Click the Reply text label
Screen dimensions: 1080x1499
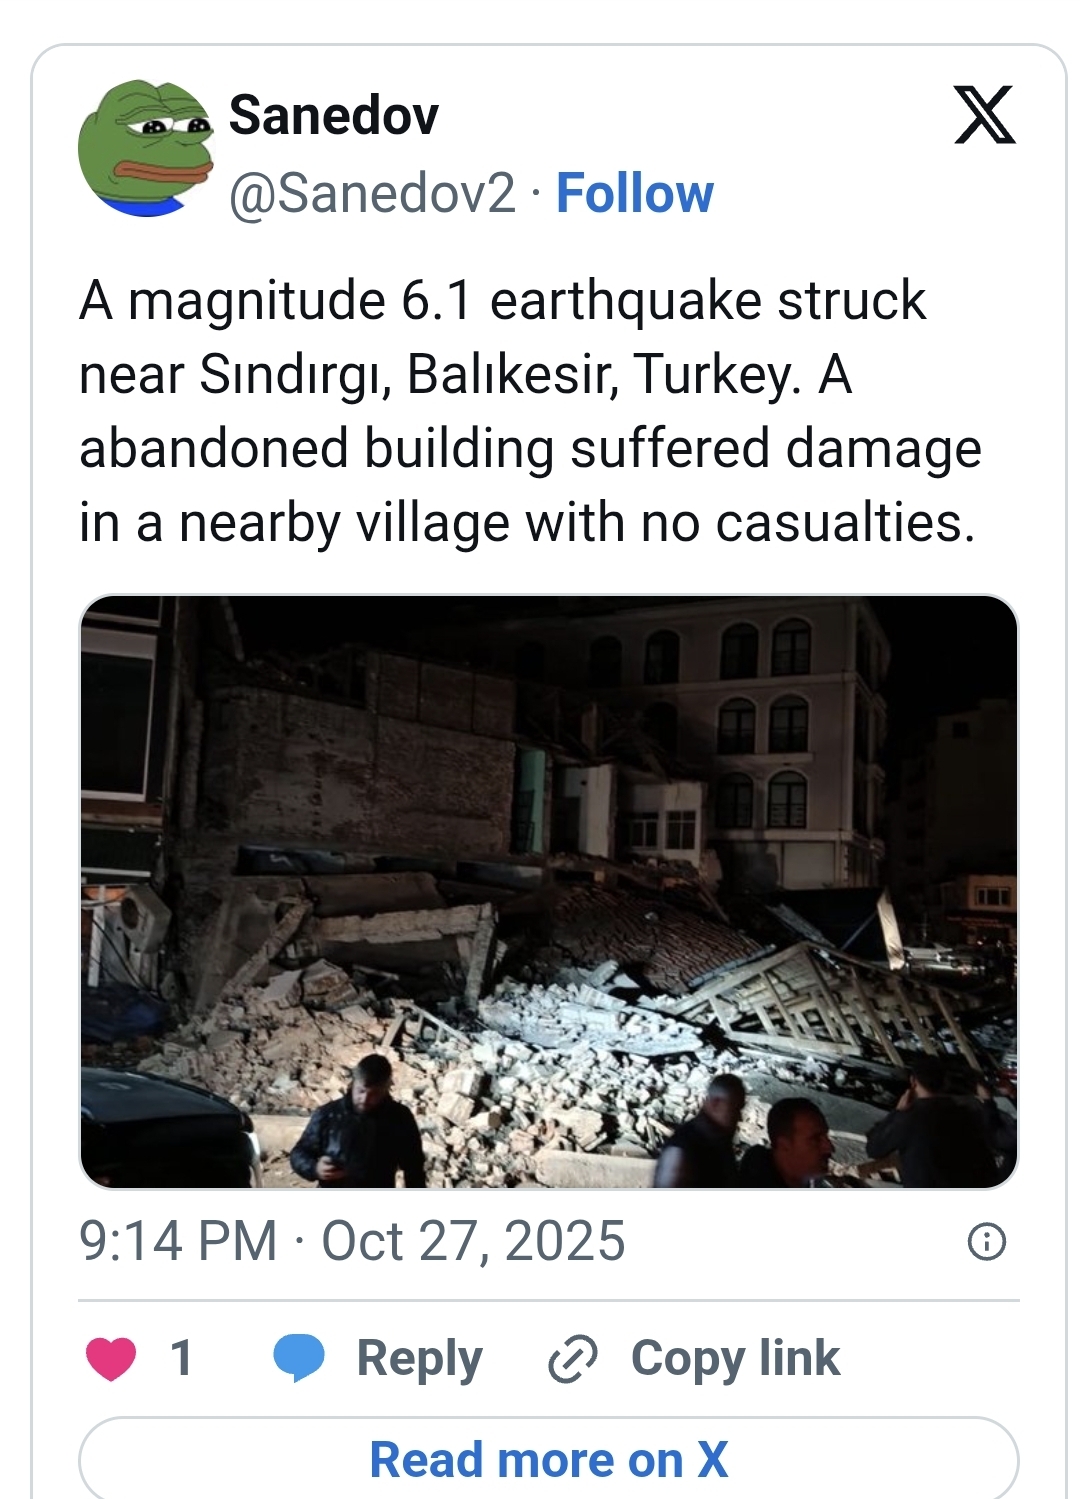coord(419,1358)
